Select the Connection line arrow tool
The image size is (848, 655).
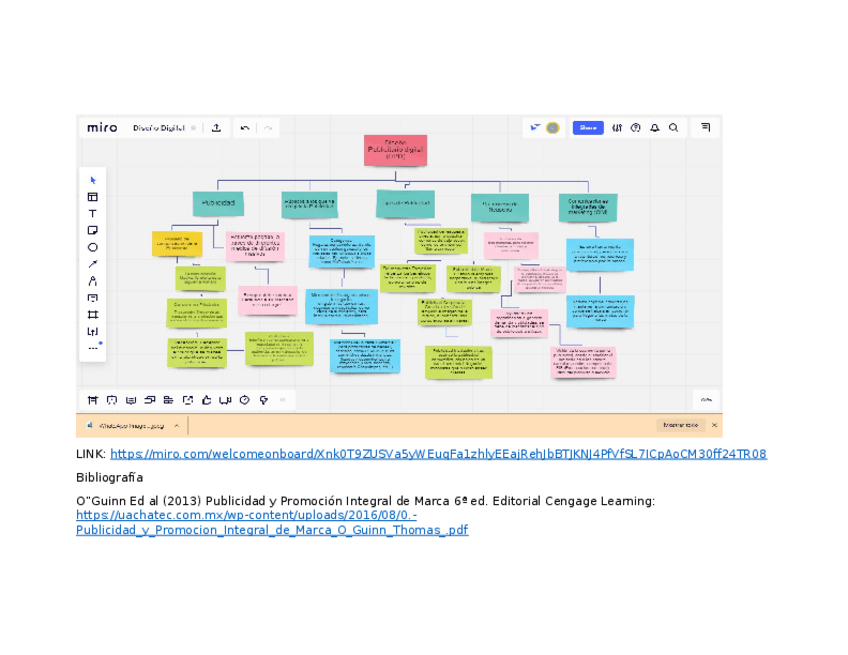[93, 264]
